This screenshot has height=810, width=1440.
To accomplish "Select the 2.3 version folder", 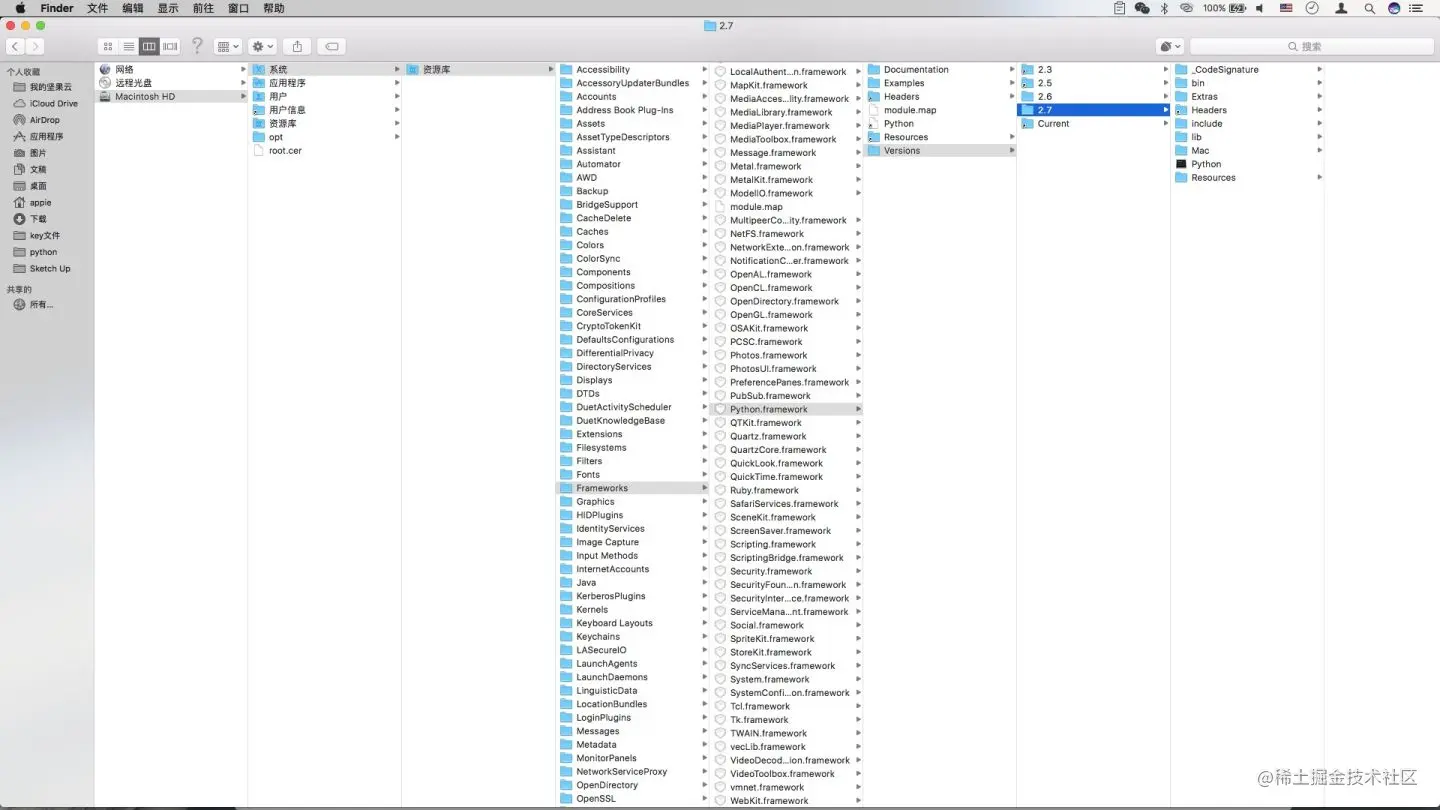I will coord(1094,70).
